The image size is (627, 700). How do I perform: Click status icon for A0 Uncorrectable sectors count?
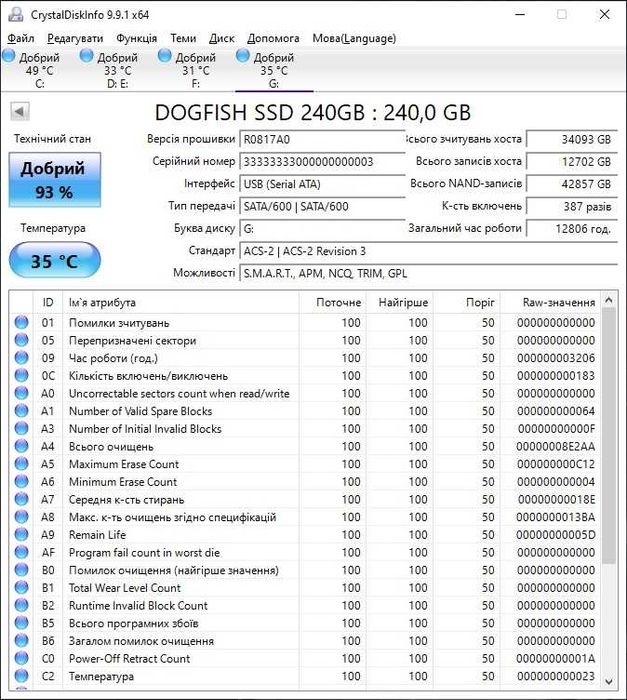21,393
